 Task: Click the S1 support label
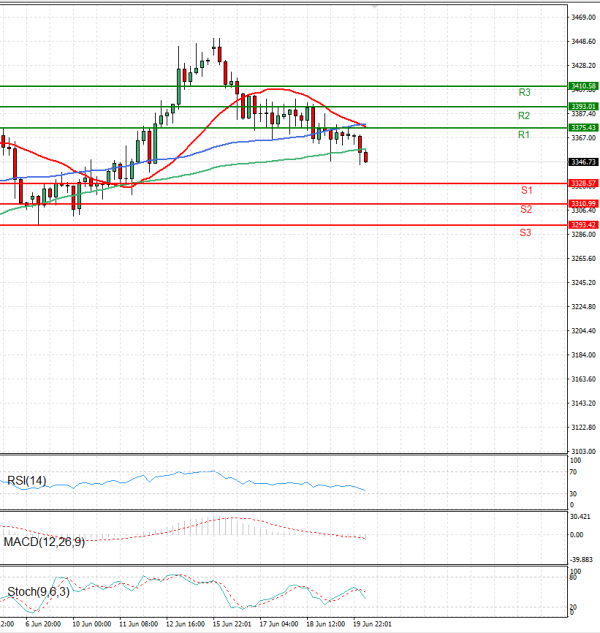(x=527, y=190)
